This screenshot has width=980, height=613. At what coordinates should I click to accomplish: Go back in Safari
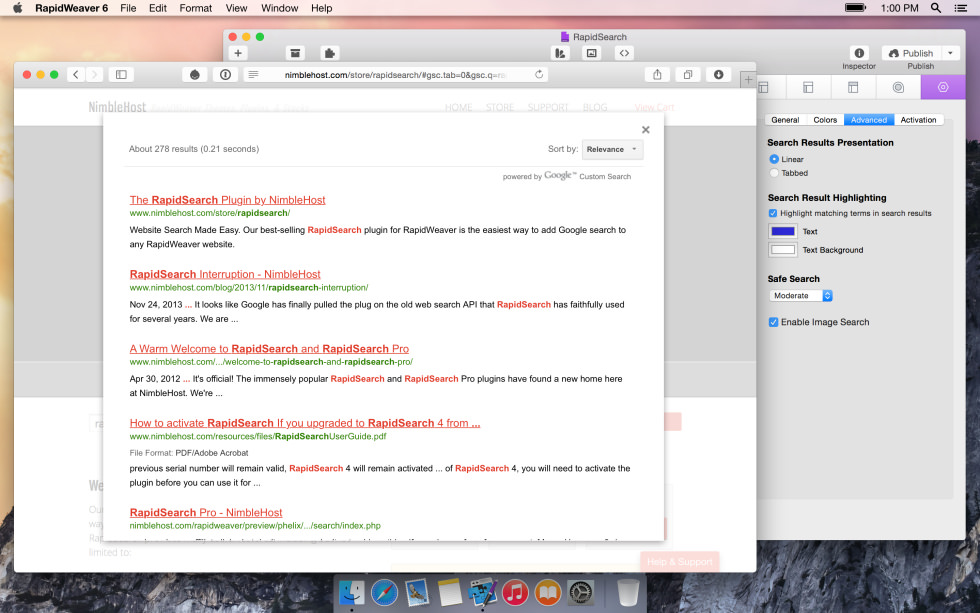click(76, 74)
